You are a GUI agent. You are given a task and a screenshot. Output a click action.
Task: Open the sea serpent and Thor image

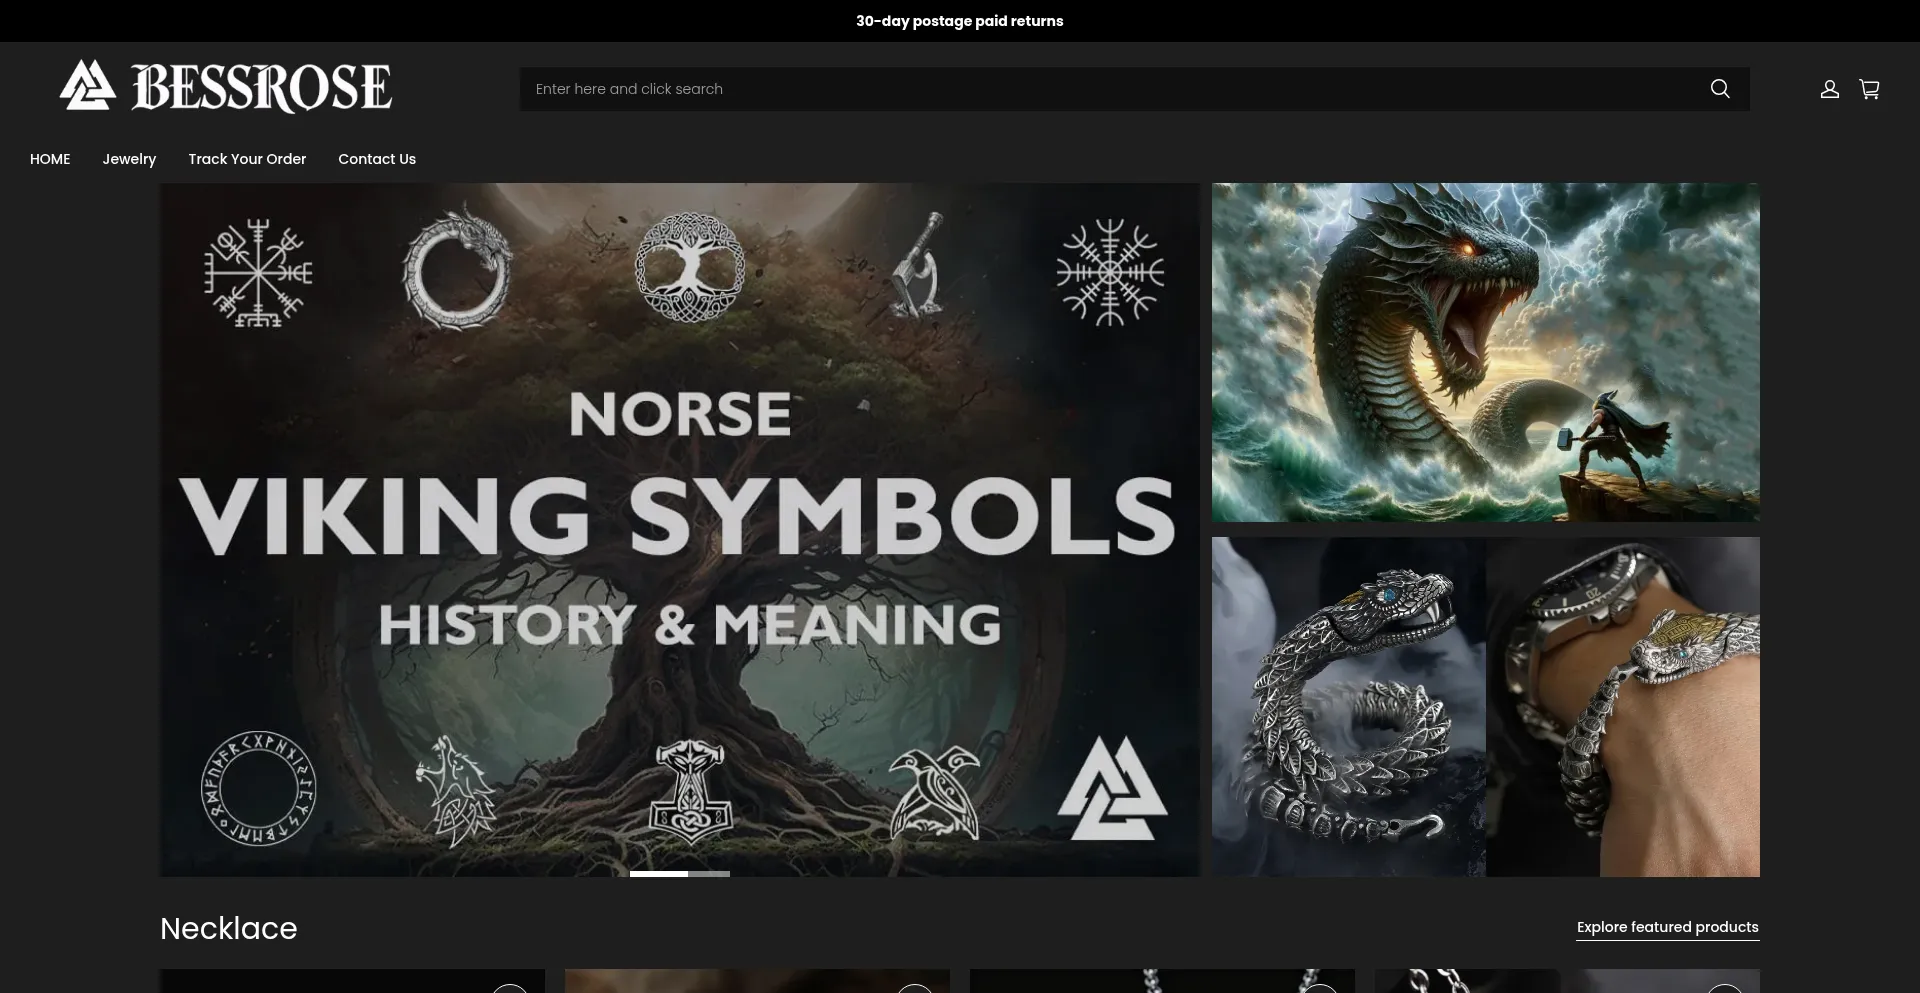[x=1485, y=352]
